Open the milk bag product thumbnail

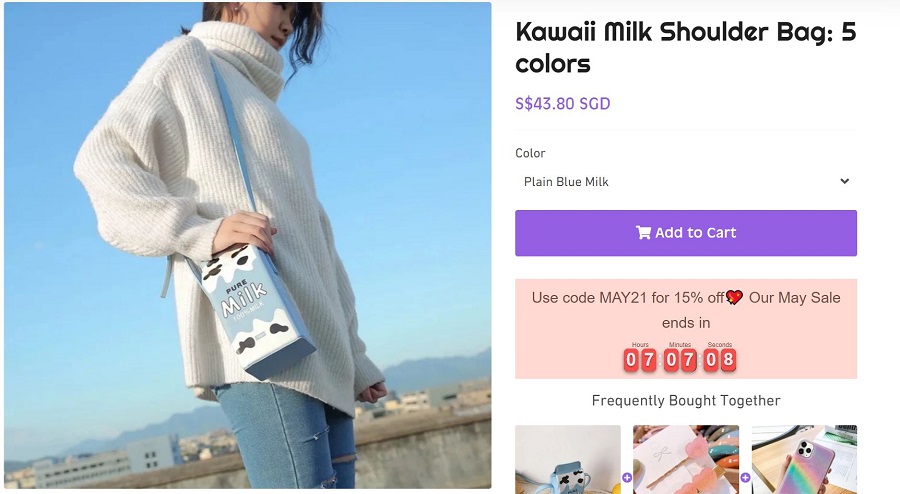[568, 460]
